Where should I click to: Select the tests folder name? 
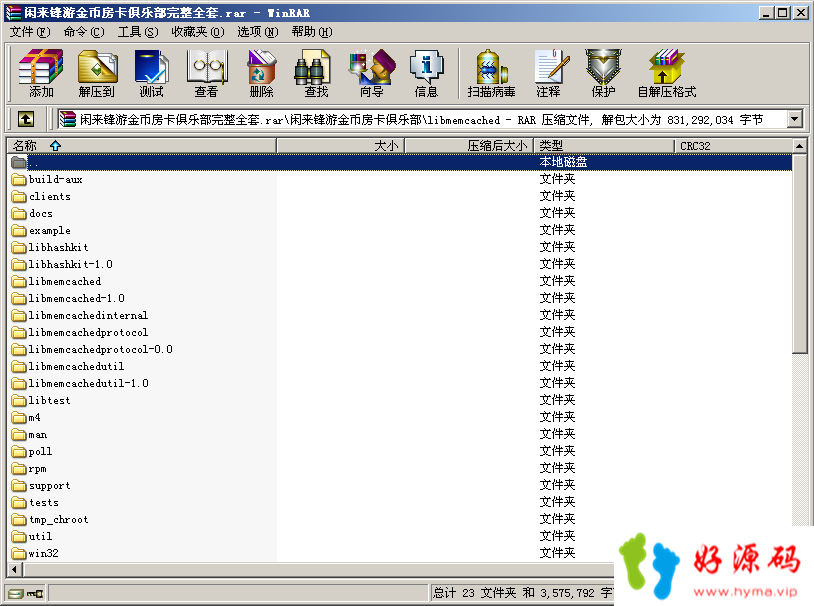[44, 503]
